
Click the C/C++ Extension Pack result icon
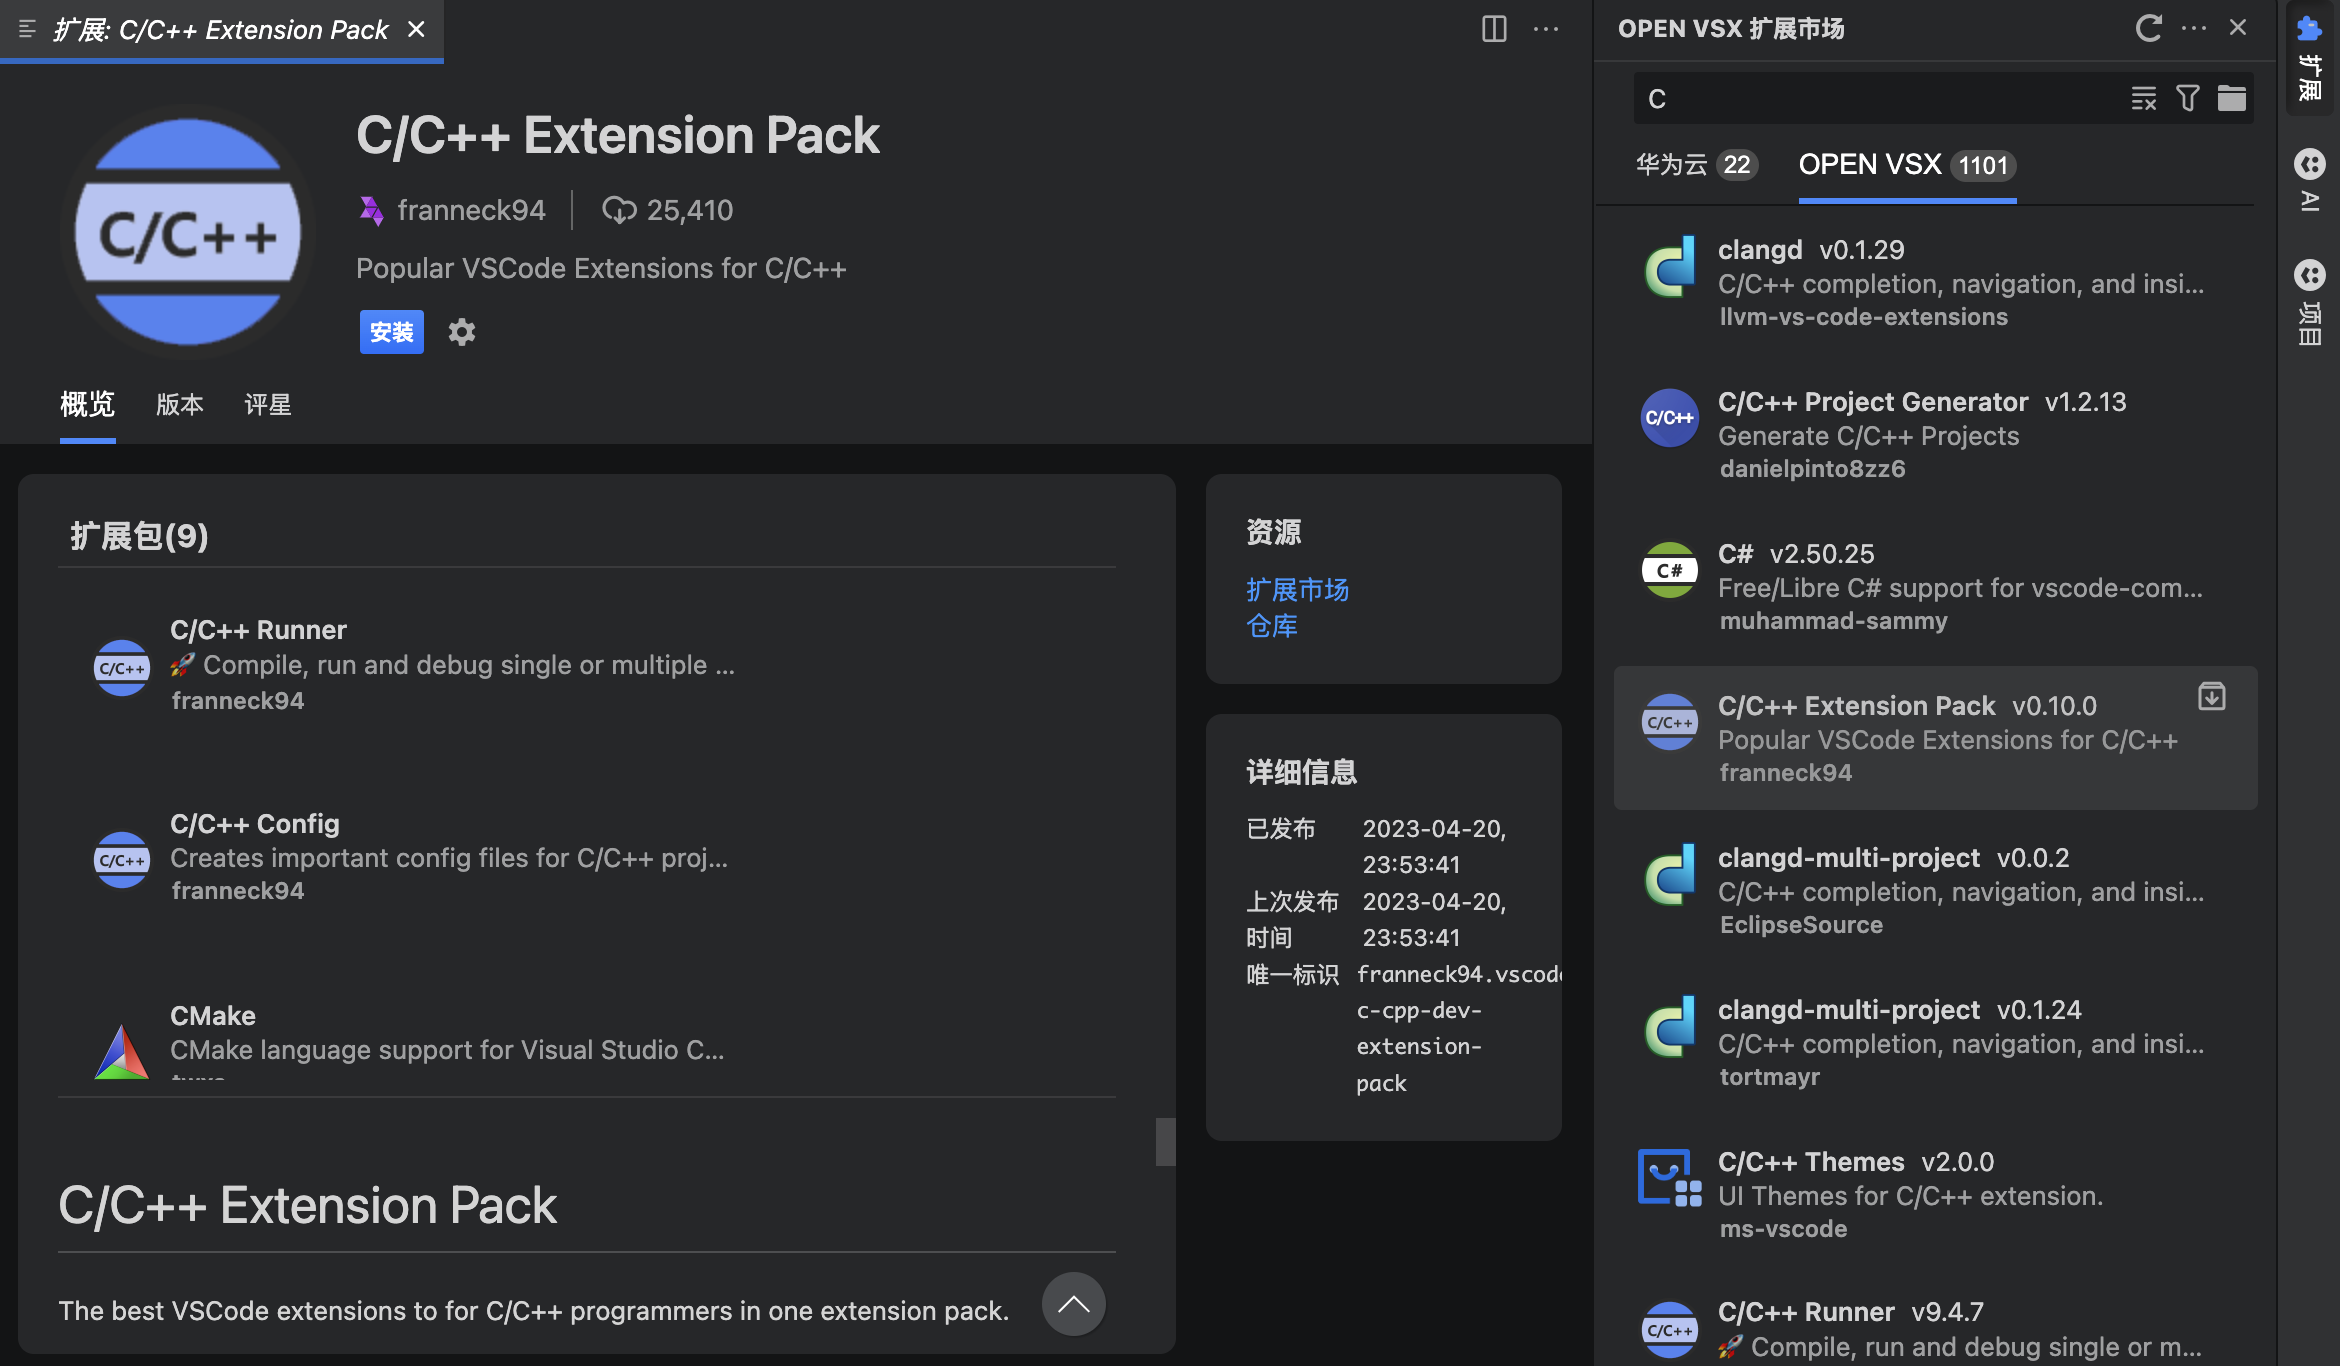pos(1670,722)
